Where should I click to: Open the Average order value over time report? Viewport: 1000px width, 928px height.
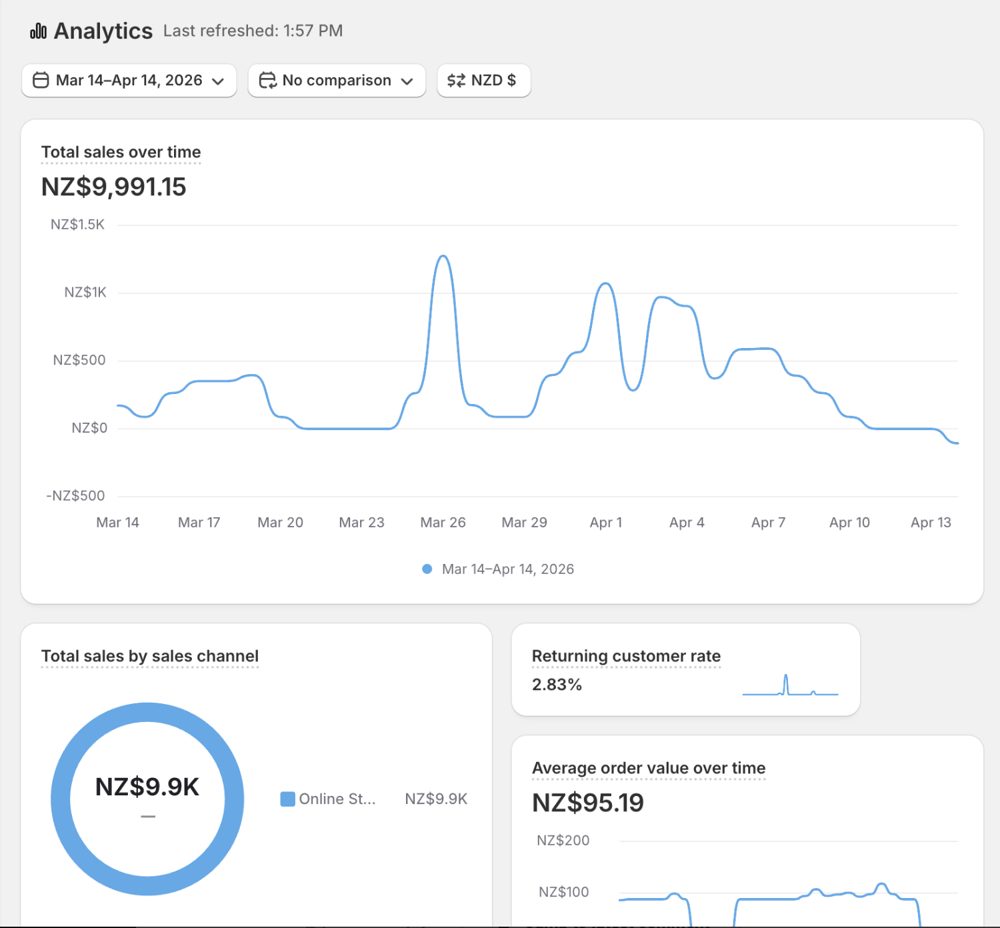point(649,768)
